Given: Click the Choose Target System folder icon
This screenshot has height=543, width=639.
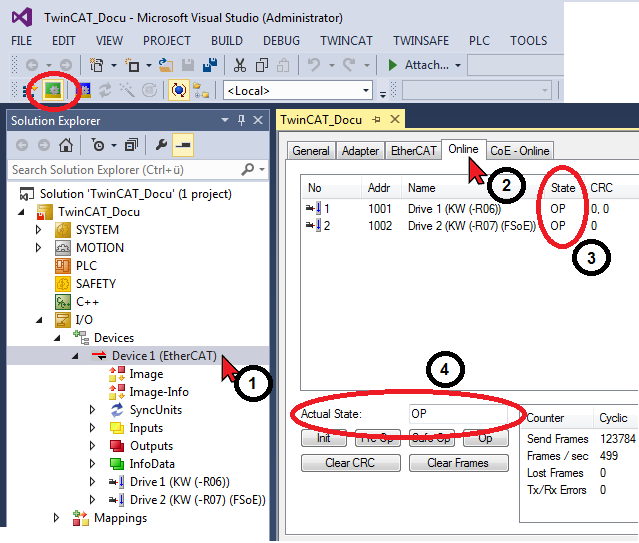Looking at the screenshot, I should point(201,90).
